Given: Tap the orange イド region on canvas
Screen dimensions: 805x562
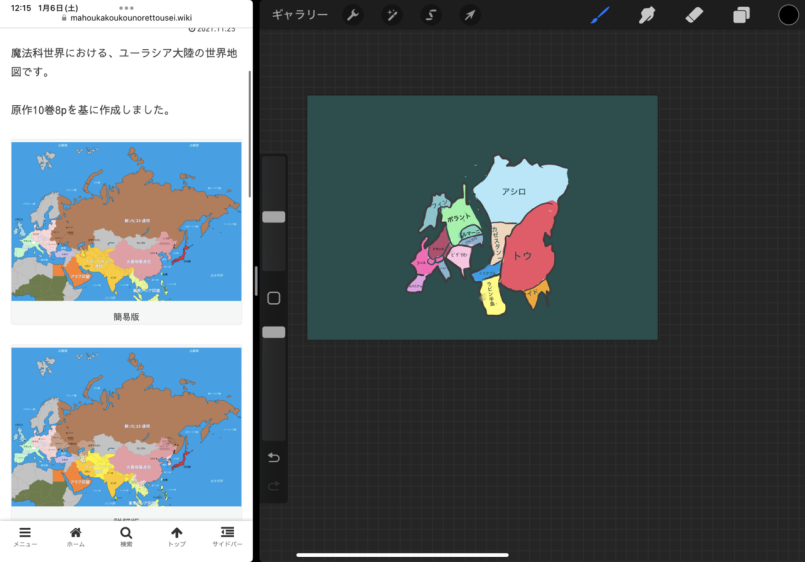Looking at the screenshot, I should tap(536, 294).
